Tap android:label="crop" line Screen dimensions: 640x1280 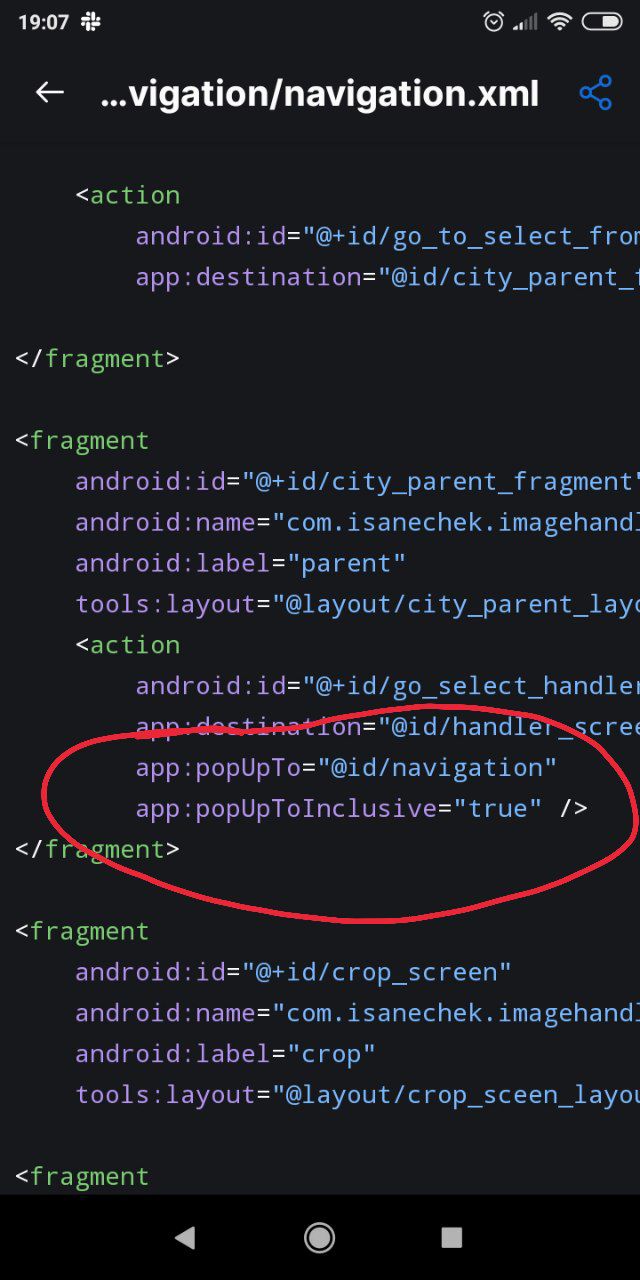coord(226,1054)
